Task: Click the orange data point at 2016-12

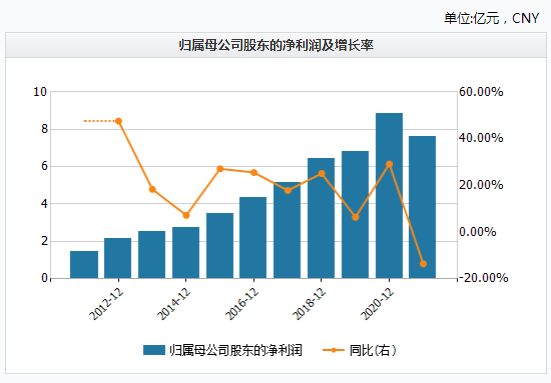Action: pyautogui.click(x=254, y=173)
